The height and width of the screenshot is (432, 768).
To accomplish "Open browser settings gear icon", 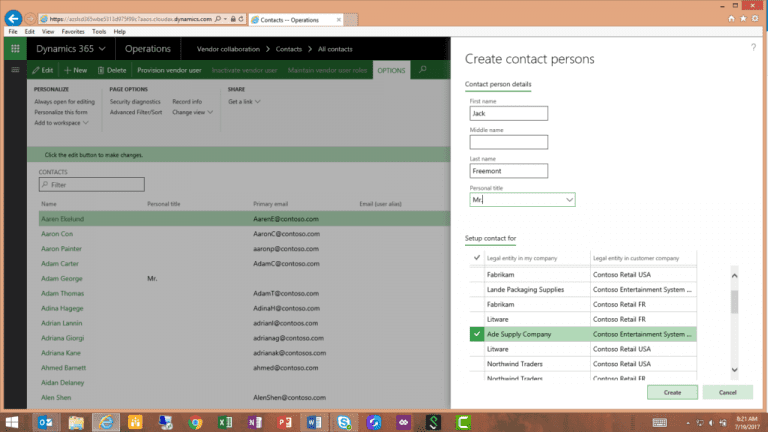I will [x=755, y=19].
